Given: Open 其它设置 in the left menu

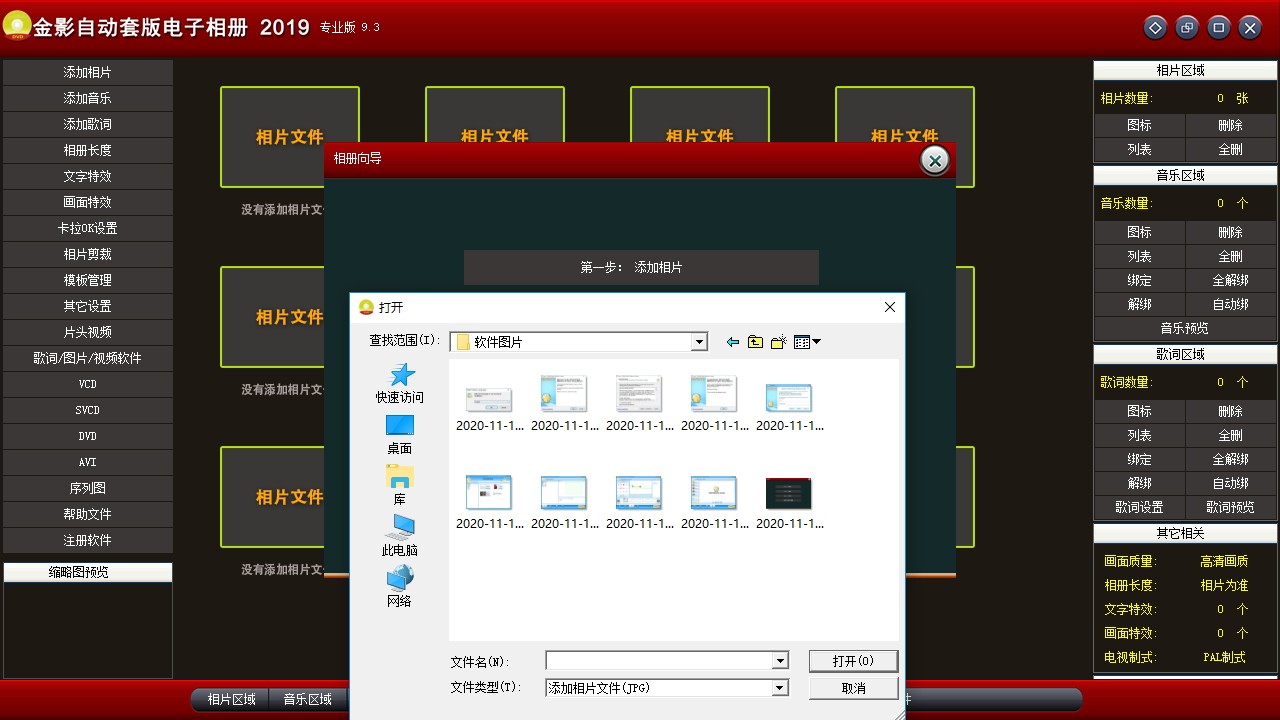Looking at the screenshot, I should (88, 306).
